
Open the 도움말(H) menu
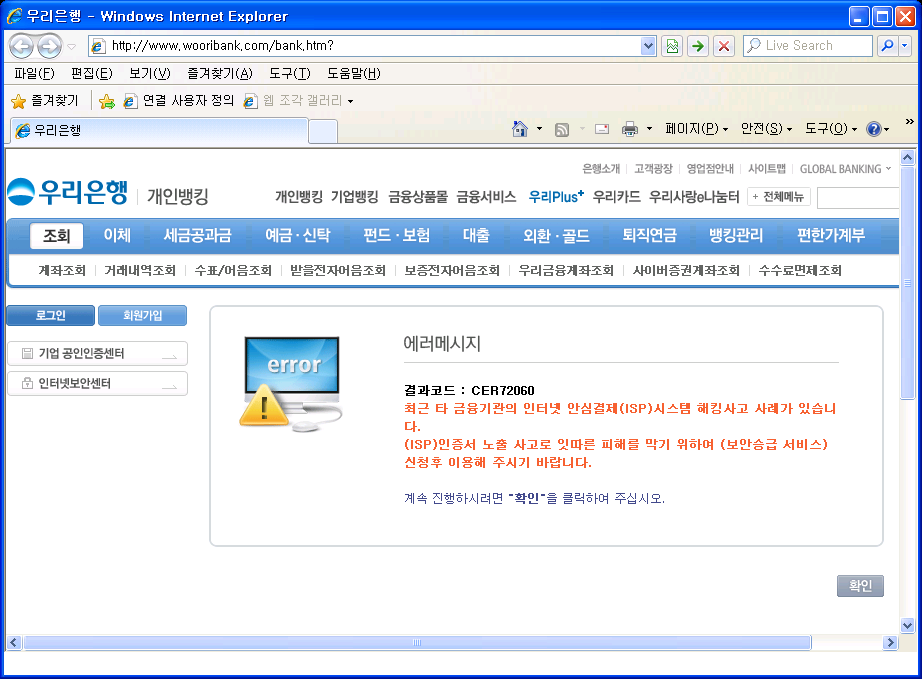click(354, 73)
